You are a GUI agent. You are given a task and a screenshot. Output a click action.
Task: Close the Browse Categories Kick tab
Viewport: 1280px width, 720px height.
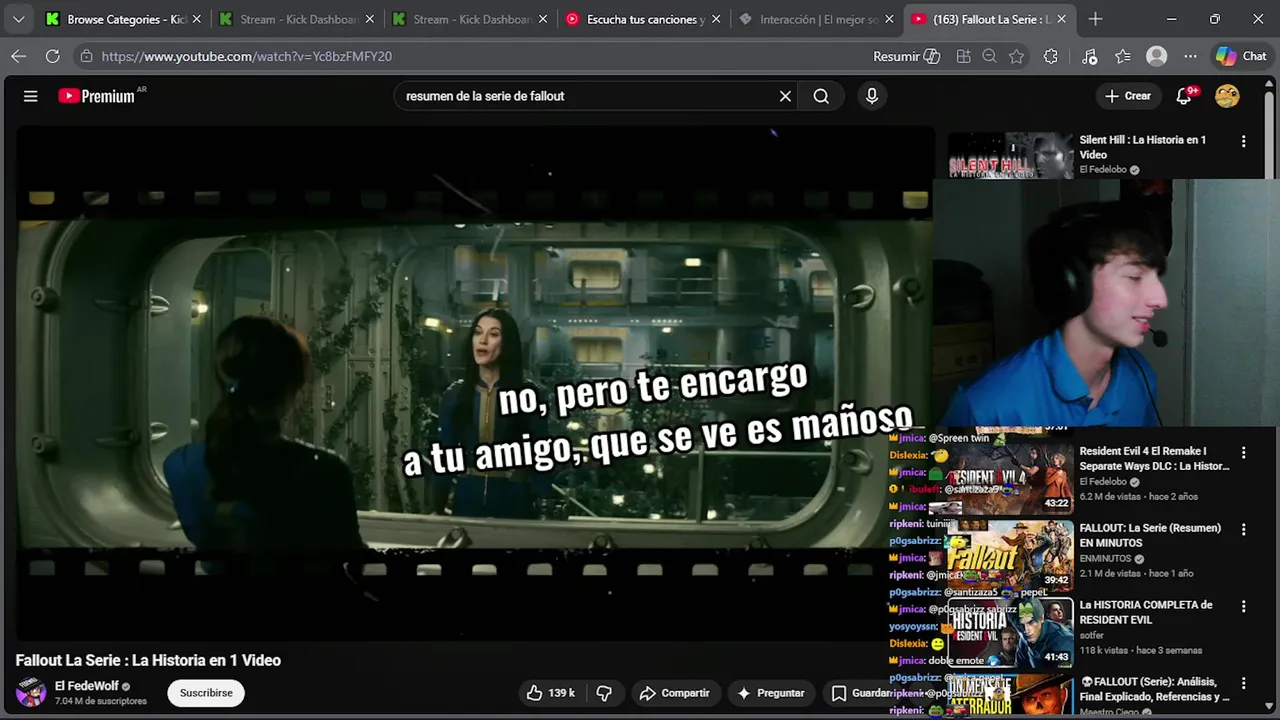point(197,19)
